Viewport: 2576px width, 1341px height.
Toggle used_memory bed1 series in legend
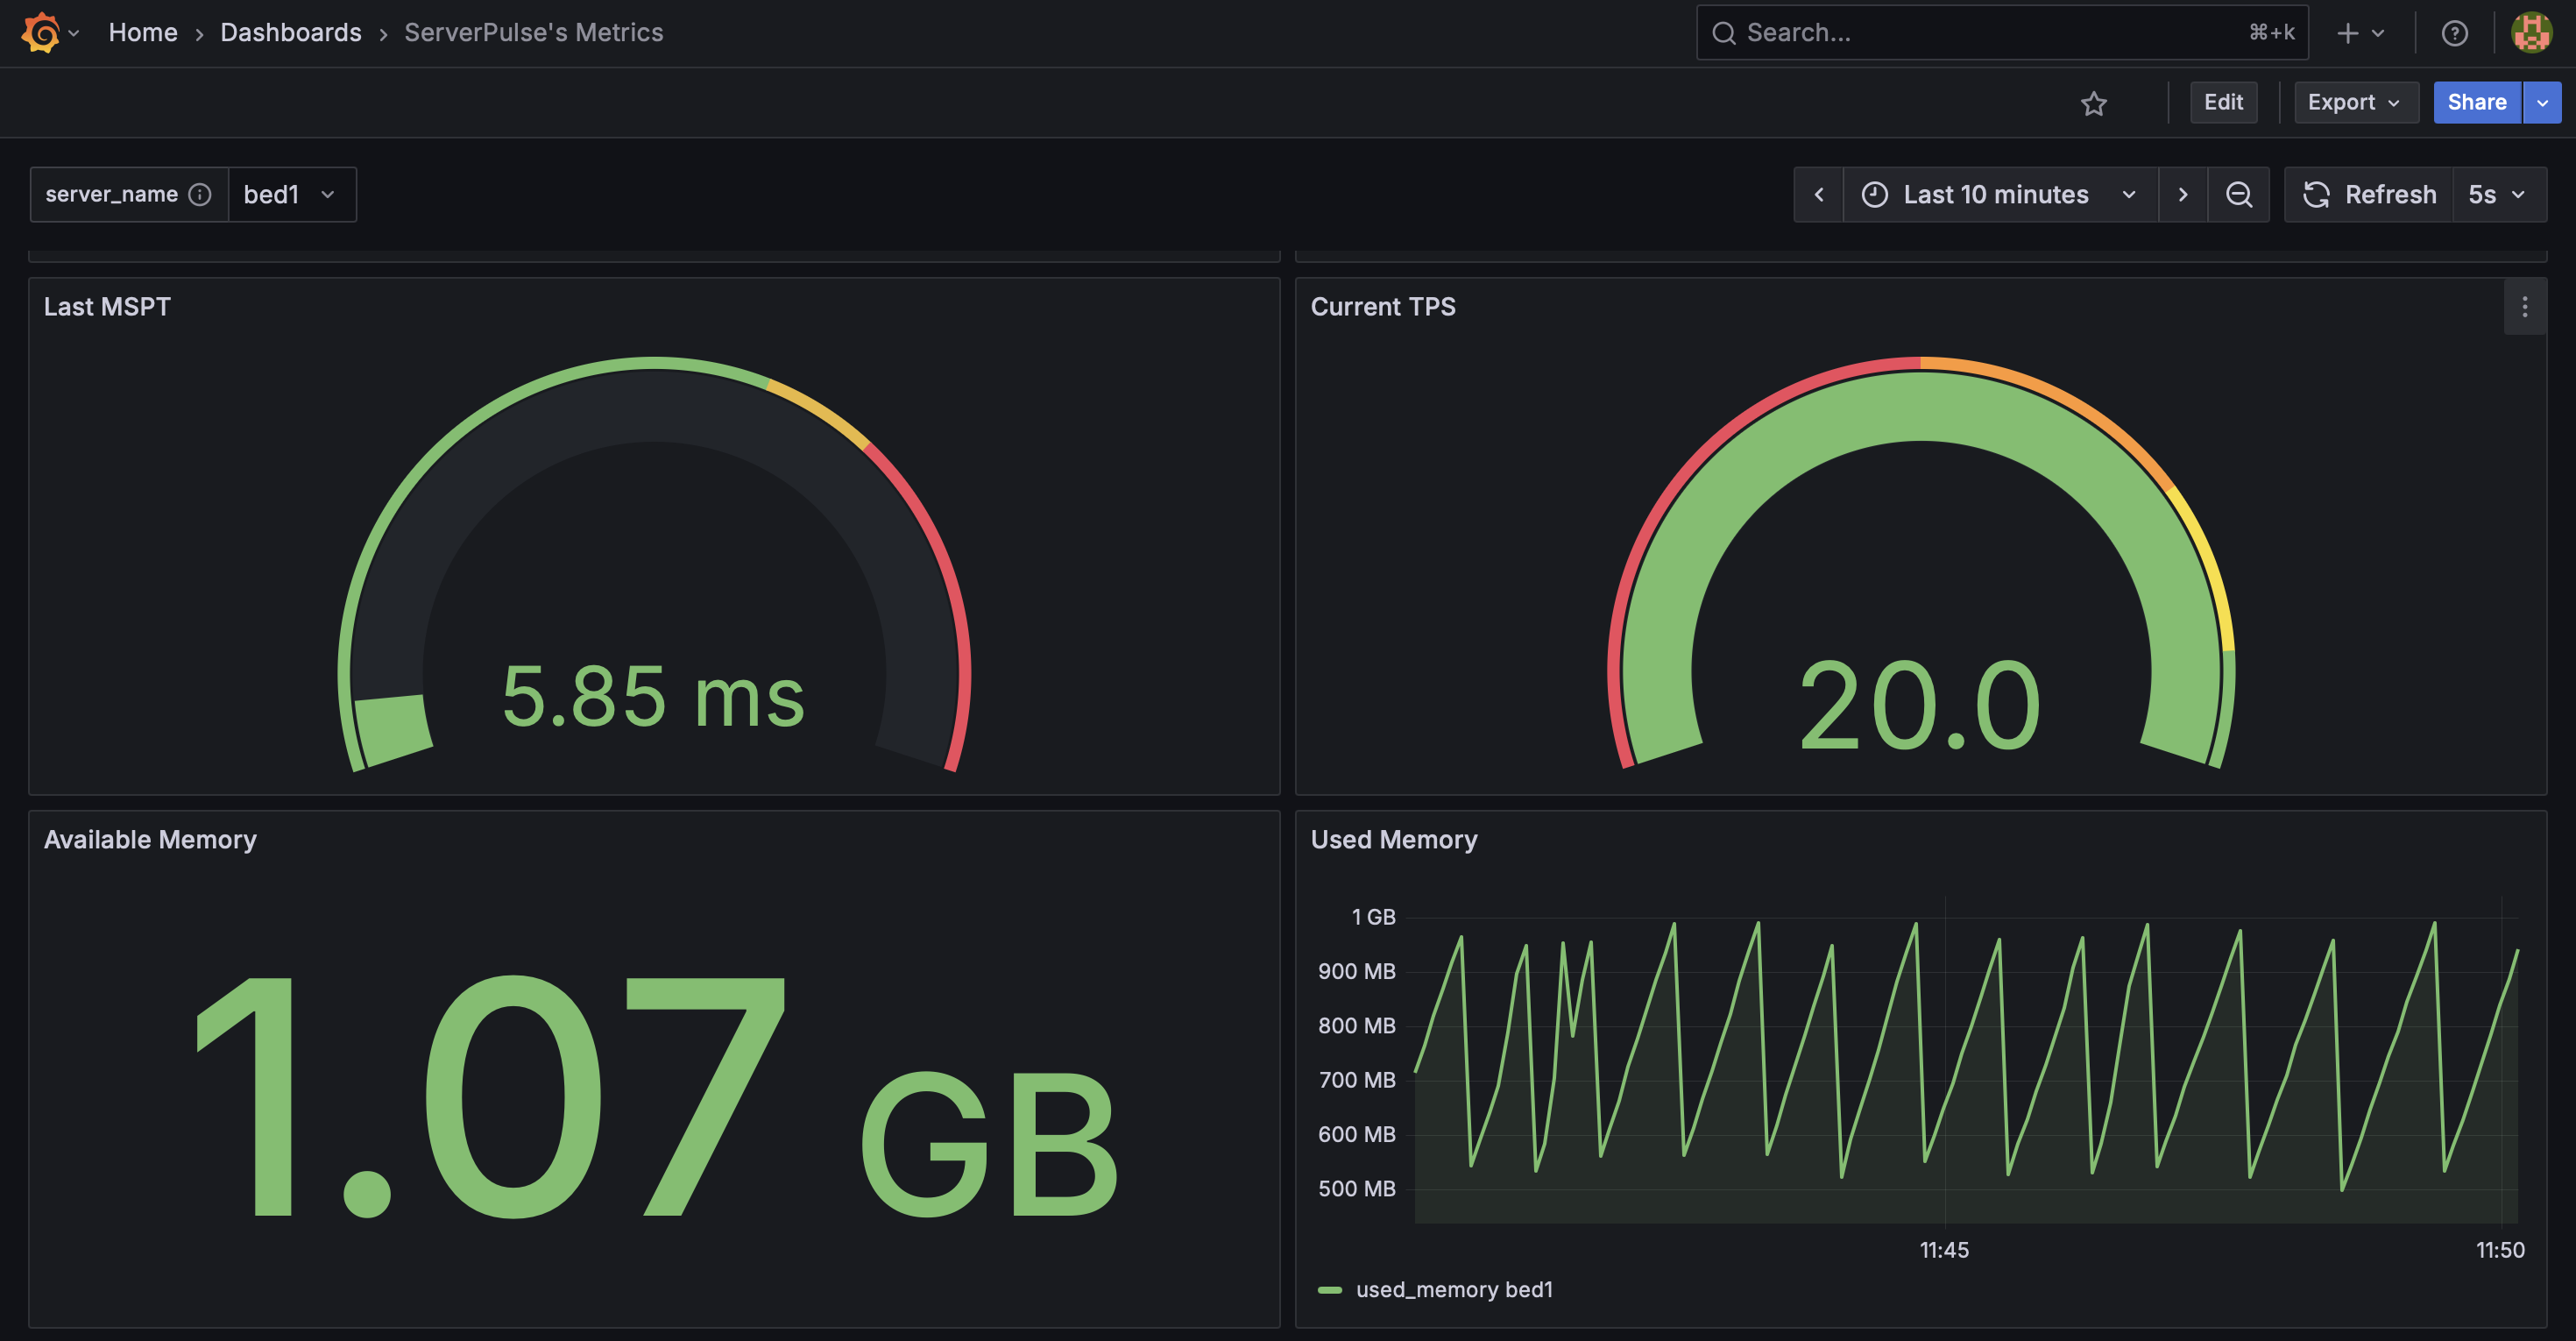[x=1453, y=1289]
